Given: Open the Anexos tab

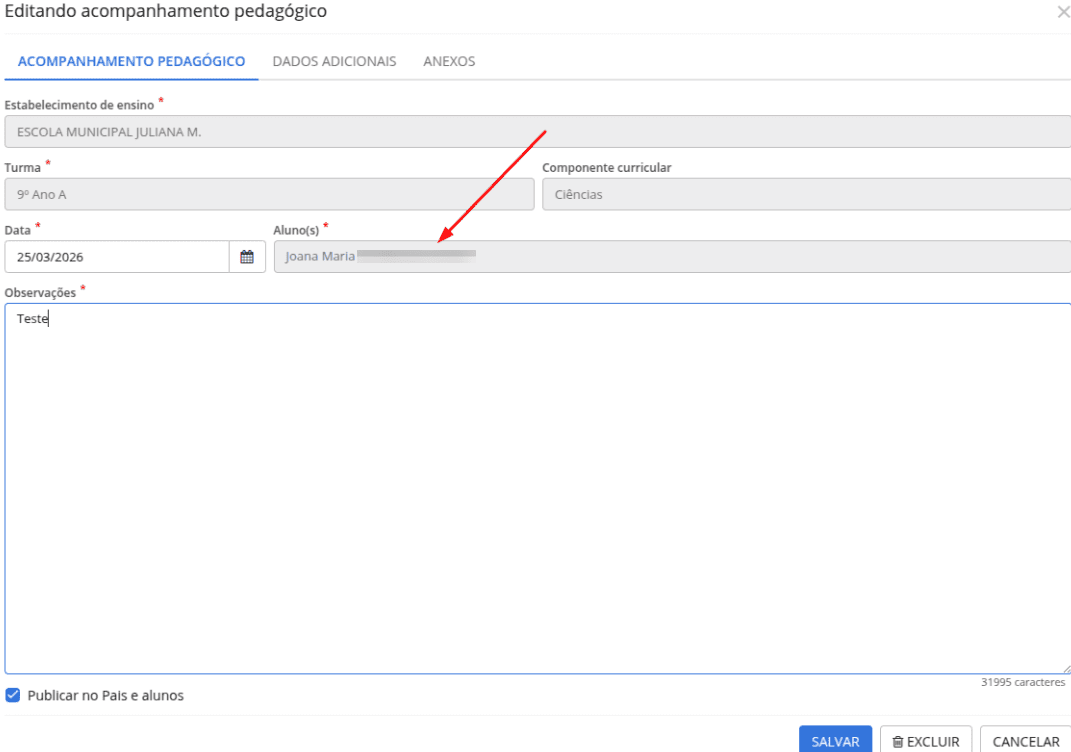Looking at the screenshot, I should 449,61.
